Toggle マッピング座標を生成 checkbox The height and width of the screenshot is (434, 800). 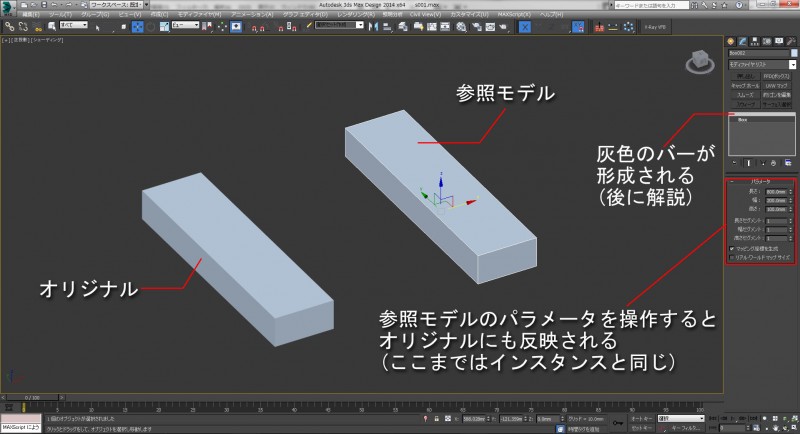(733, 248)
